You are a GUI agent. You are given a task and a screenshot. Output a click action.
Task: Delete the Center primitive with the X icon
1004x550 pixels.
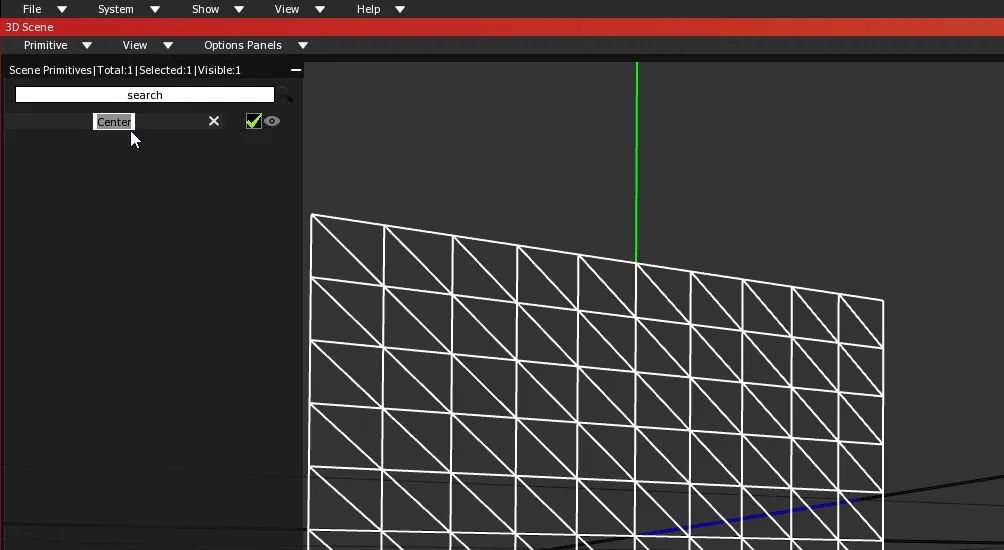coord(214,121)
